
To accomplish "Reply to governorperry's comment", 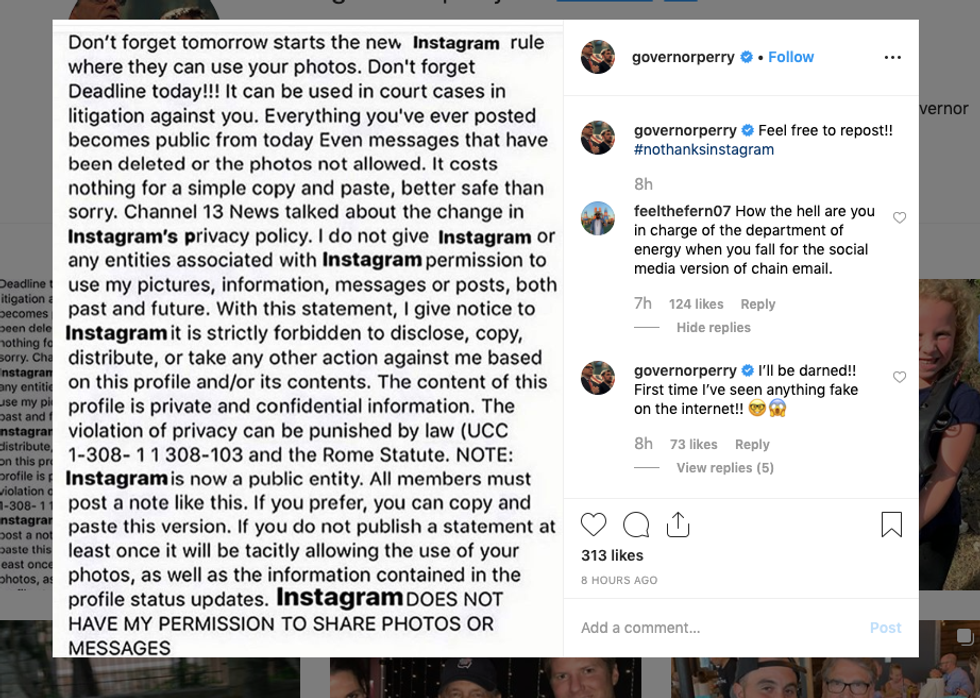I will point(752,444).
